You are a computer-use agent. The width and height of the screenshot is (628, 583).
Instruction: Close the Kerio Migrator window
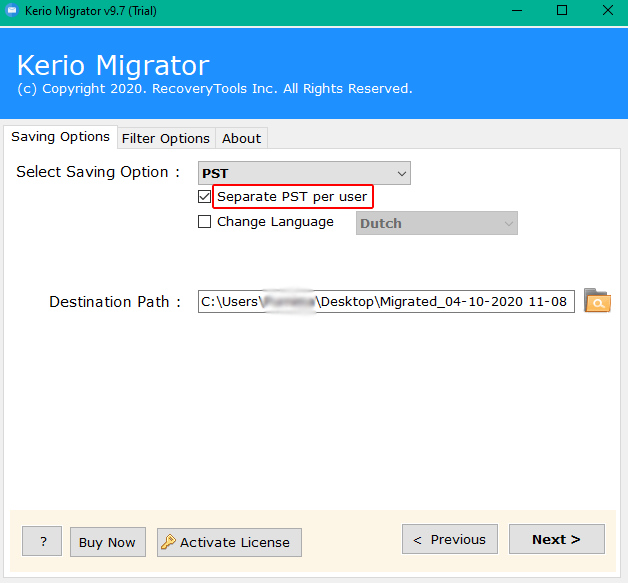pyautogui.click(x=608, y=10)
